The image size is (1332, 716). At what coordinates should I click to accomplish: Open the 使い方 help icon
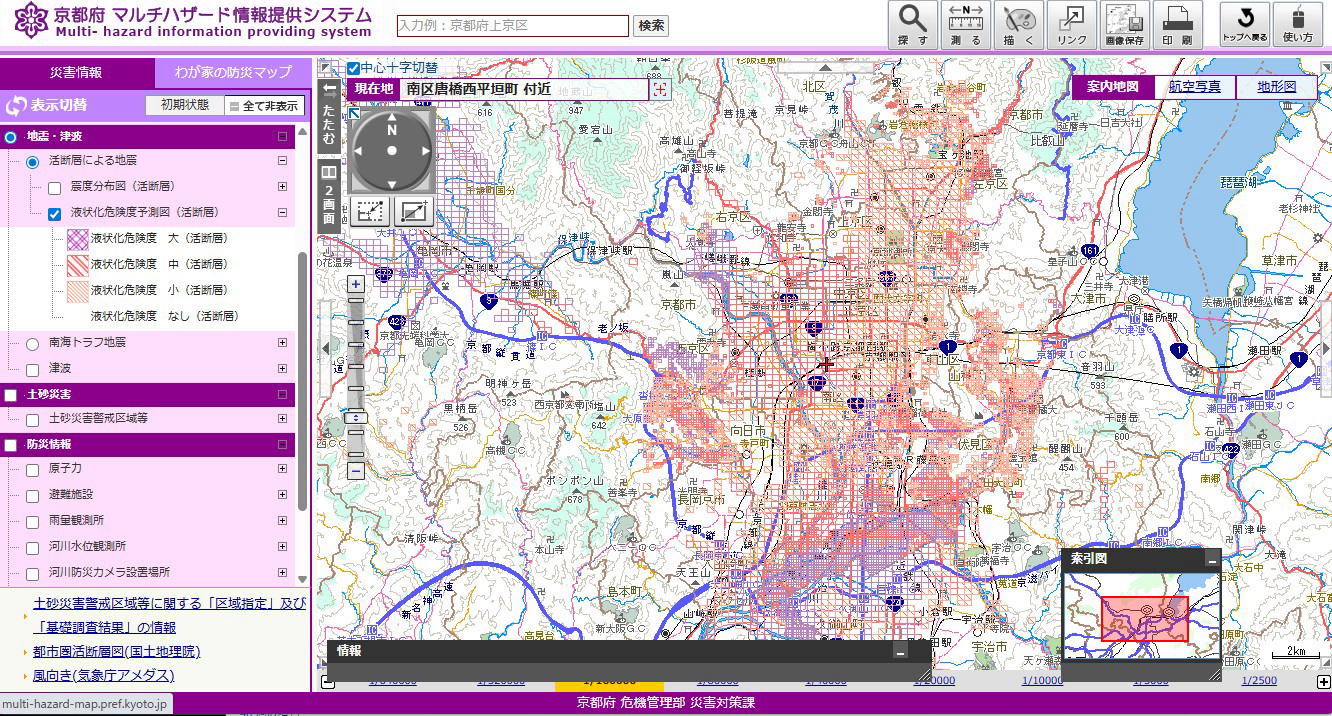1297,25
